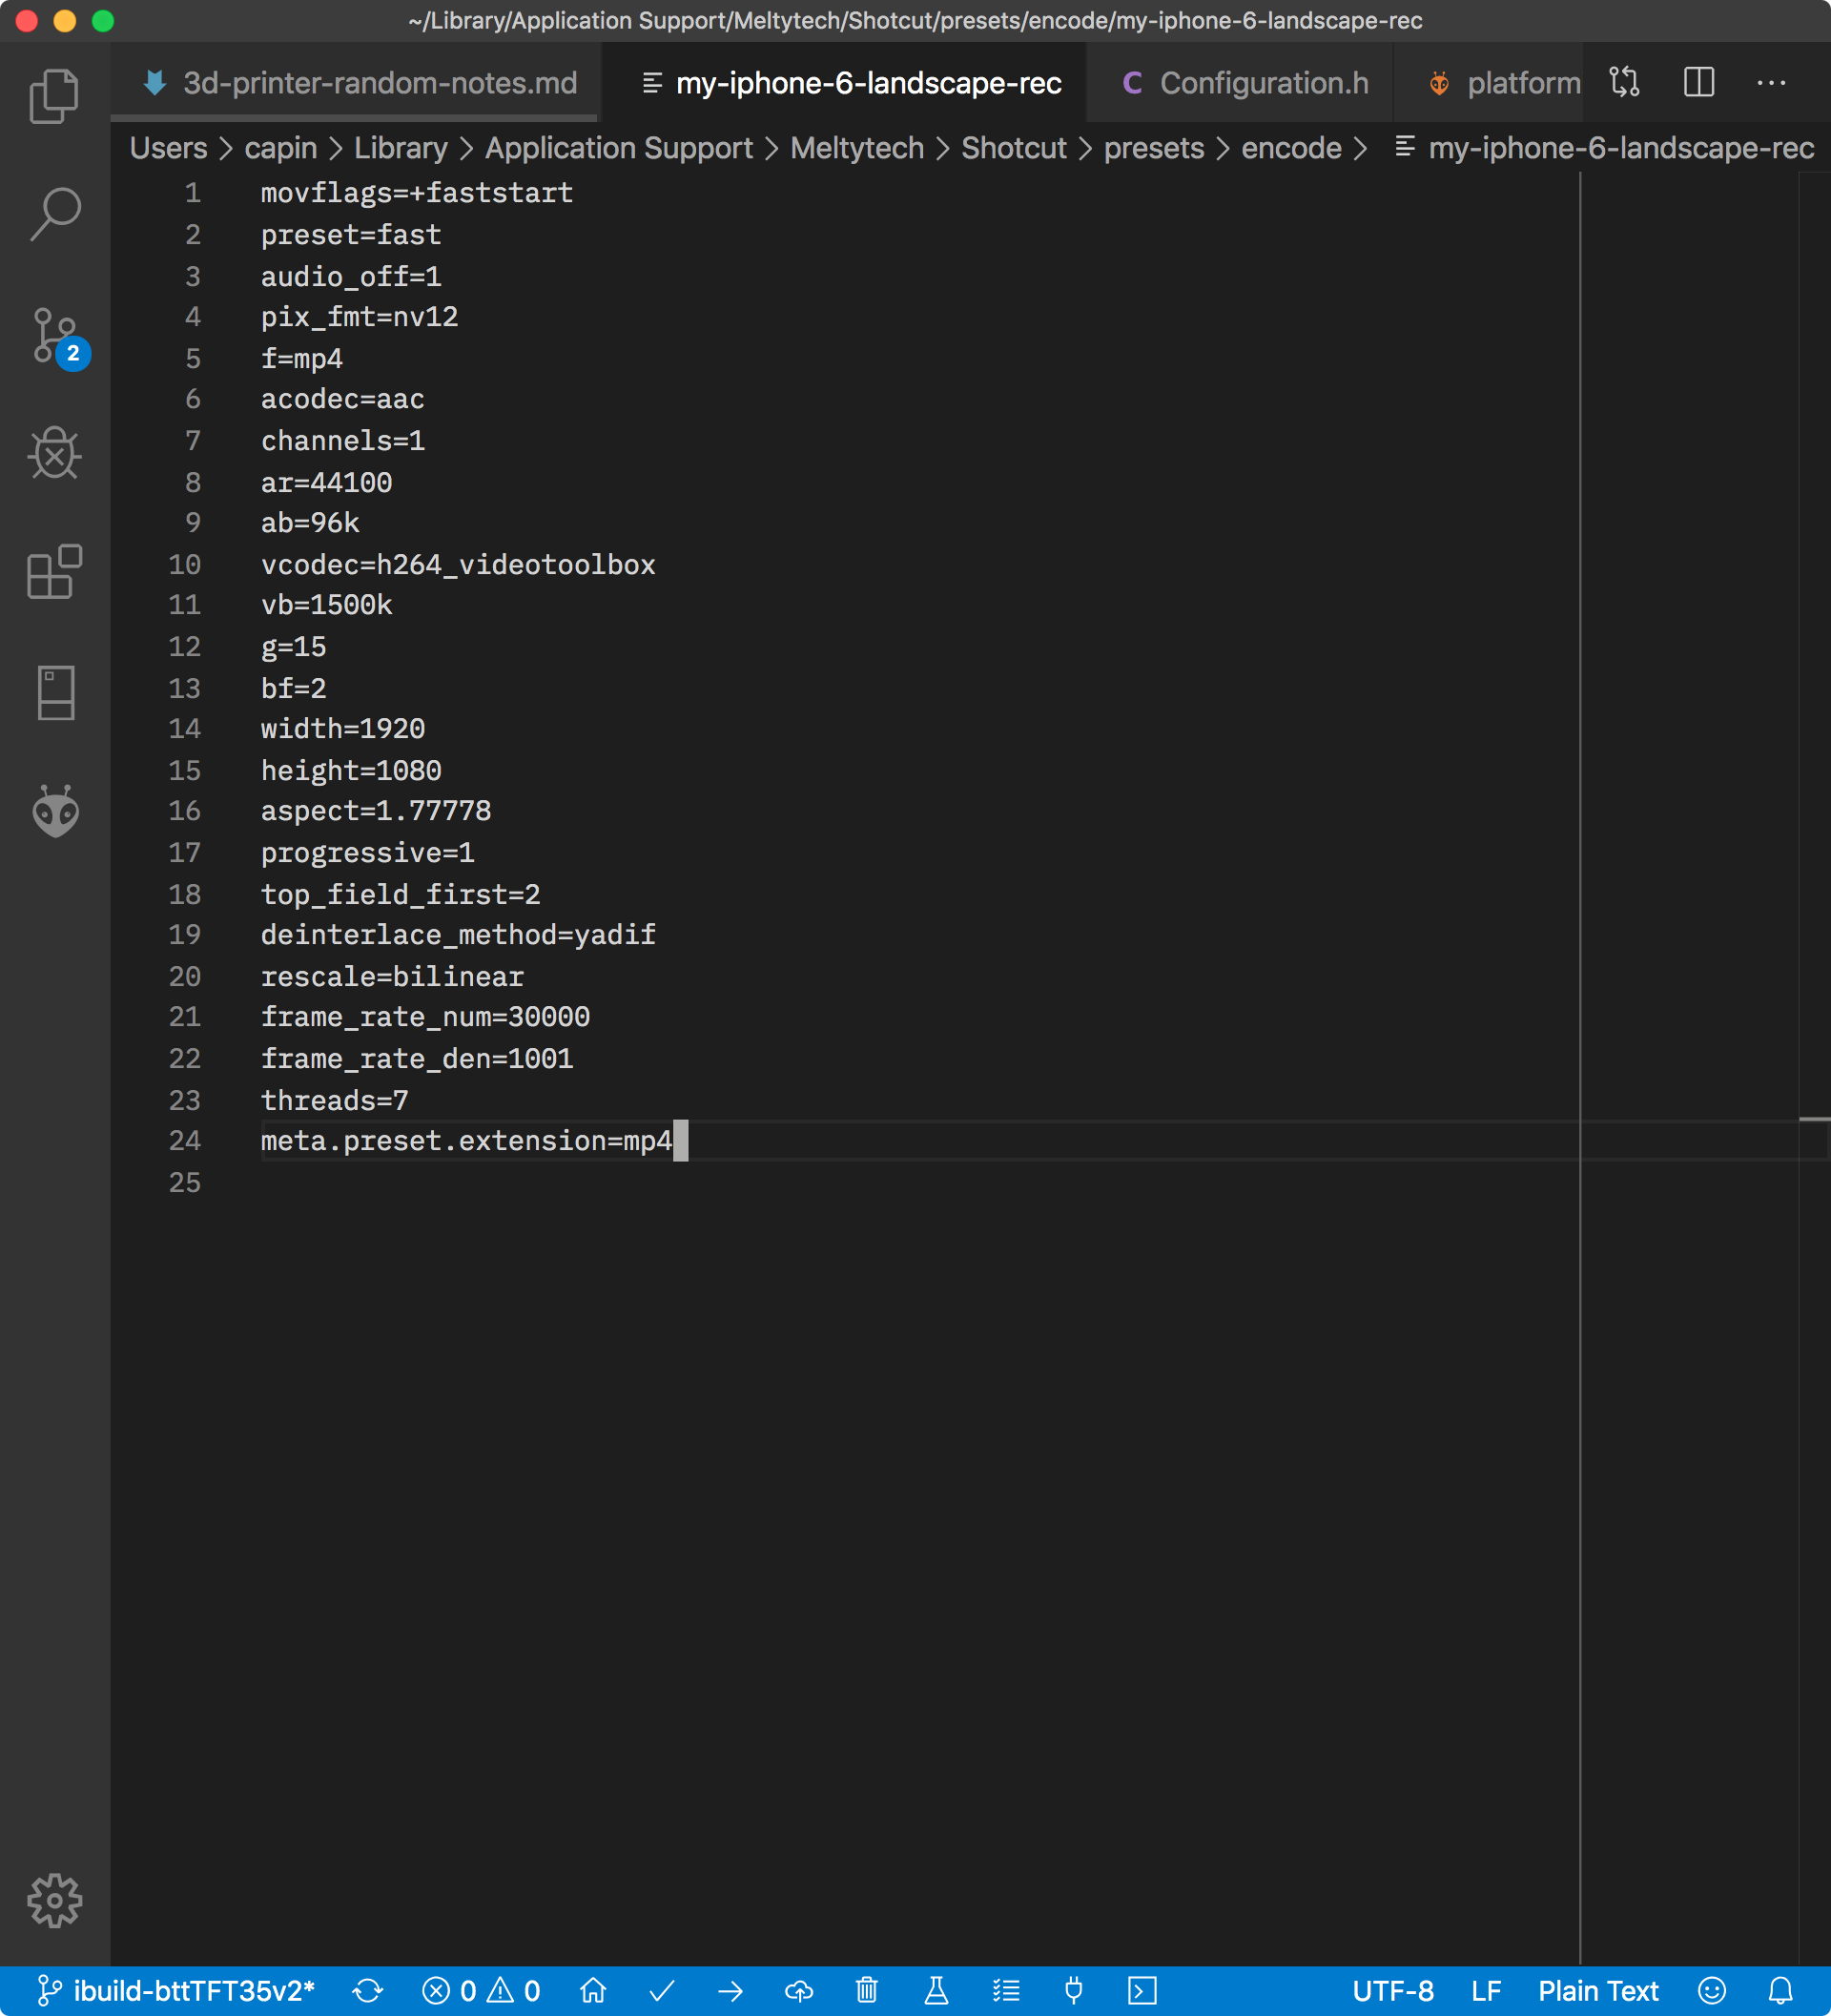Click the More Actions ellipsis icon

tap(1771, 83)
